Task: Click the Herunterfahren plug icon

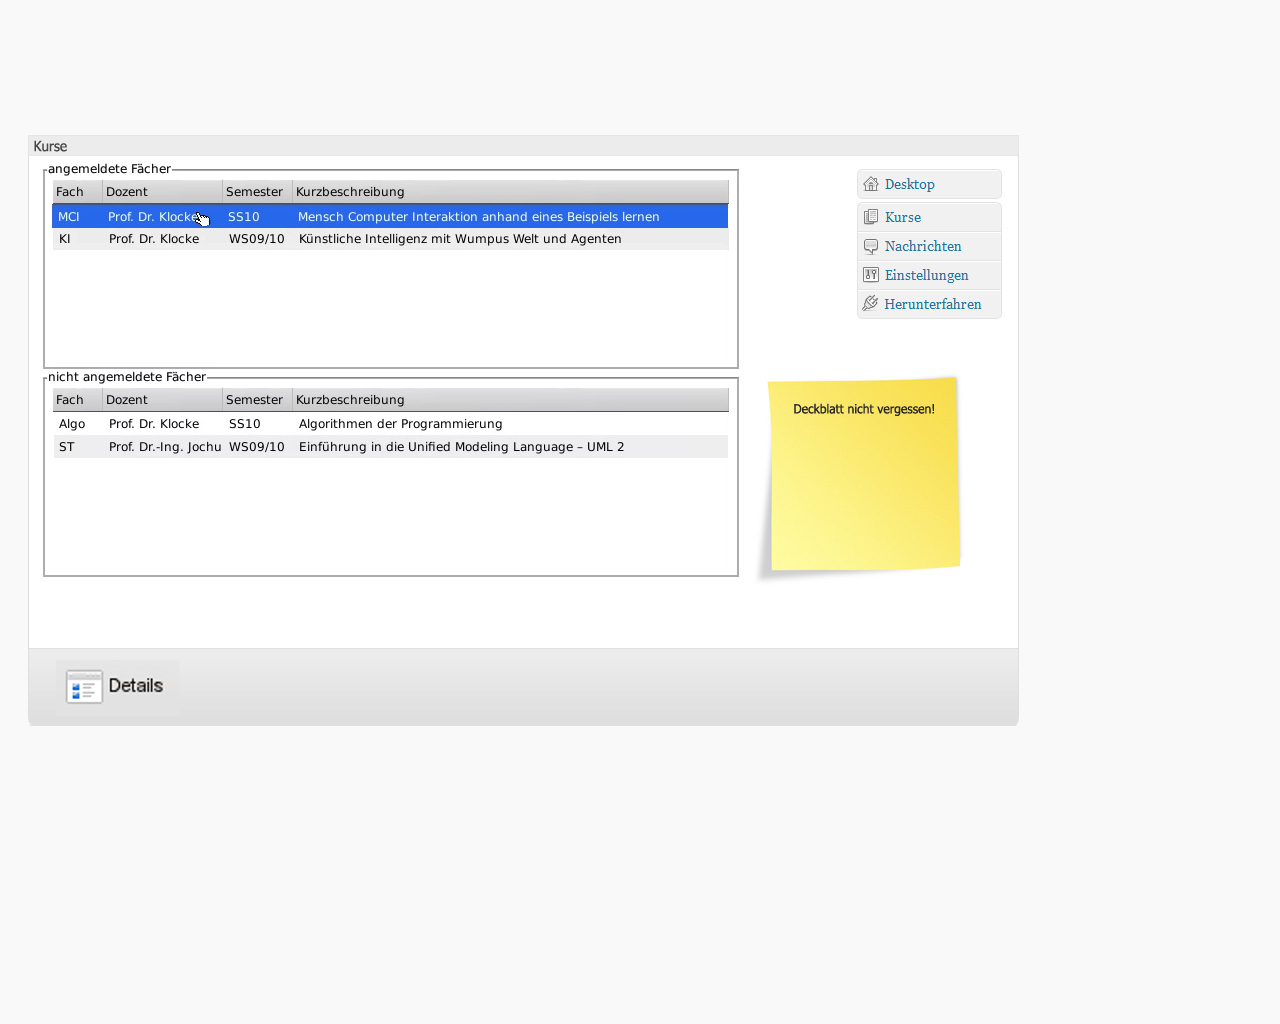Action: pos(871,304)
